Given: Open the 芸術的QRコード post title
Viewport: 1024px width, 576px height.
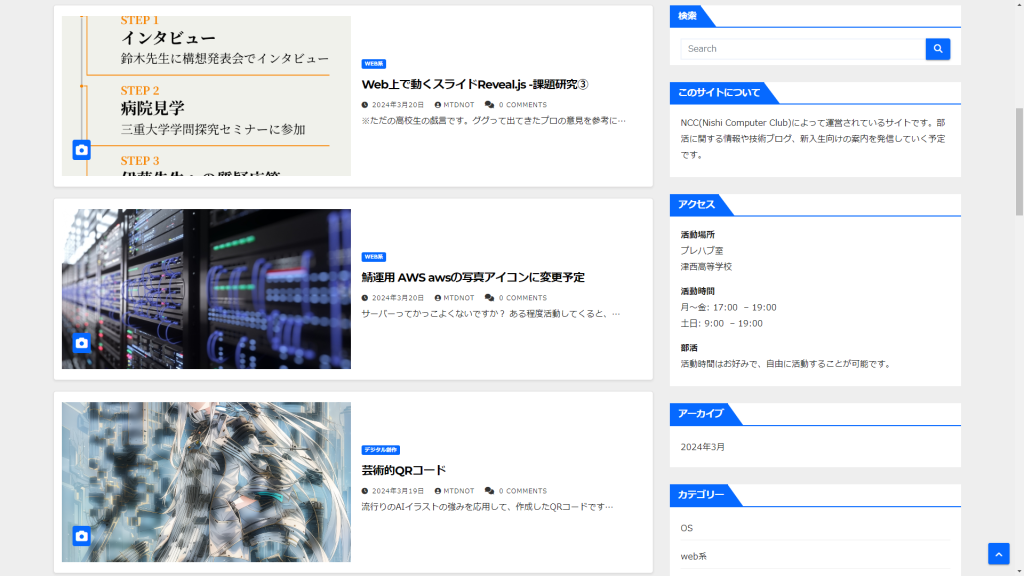Looking at the screenshot, I should 404,470.
